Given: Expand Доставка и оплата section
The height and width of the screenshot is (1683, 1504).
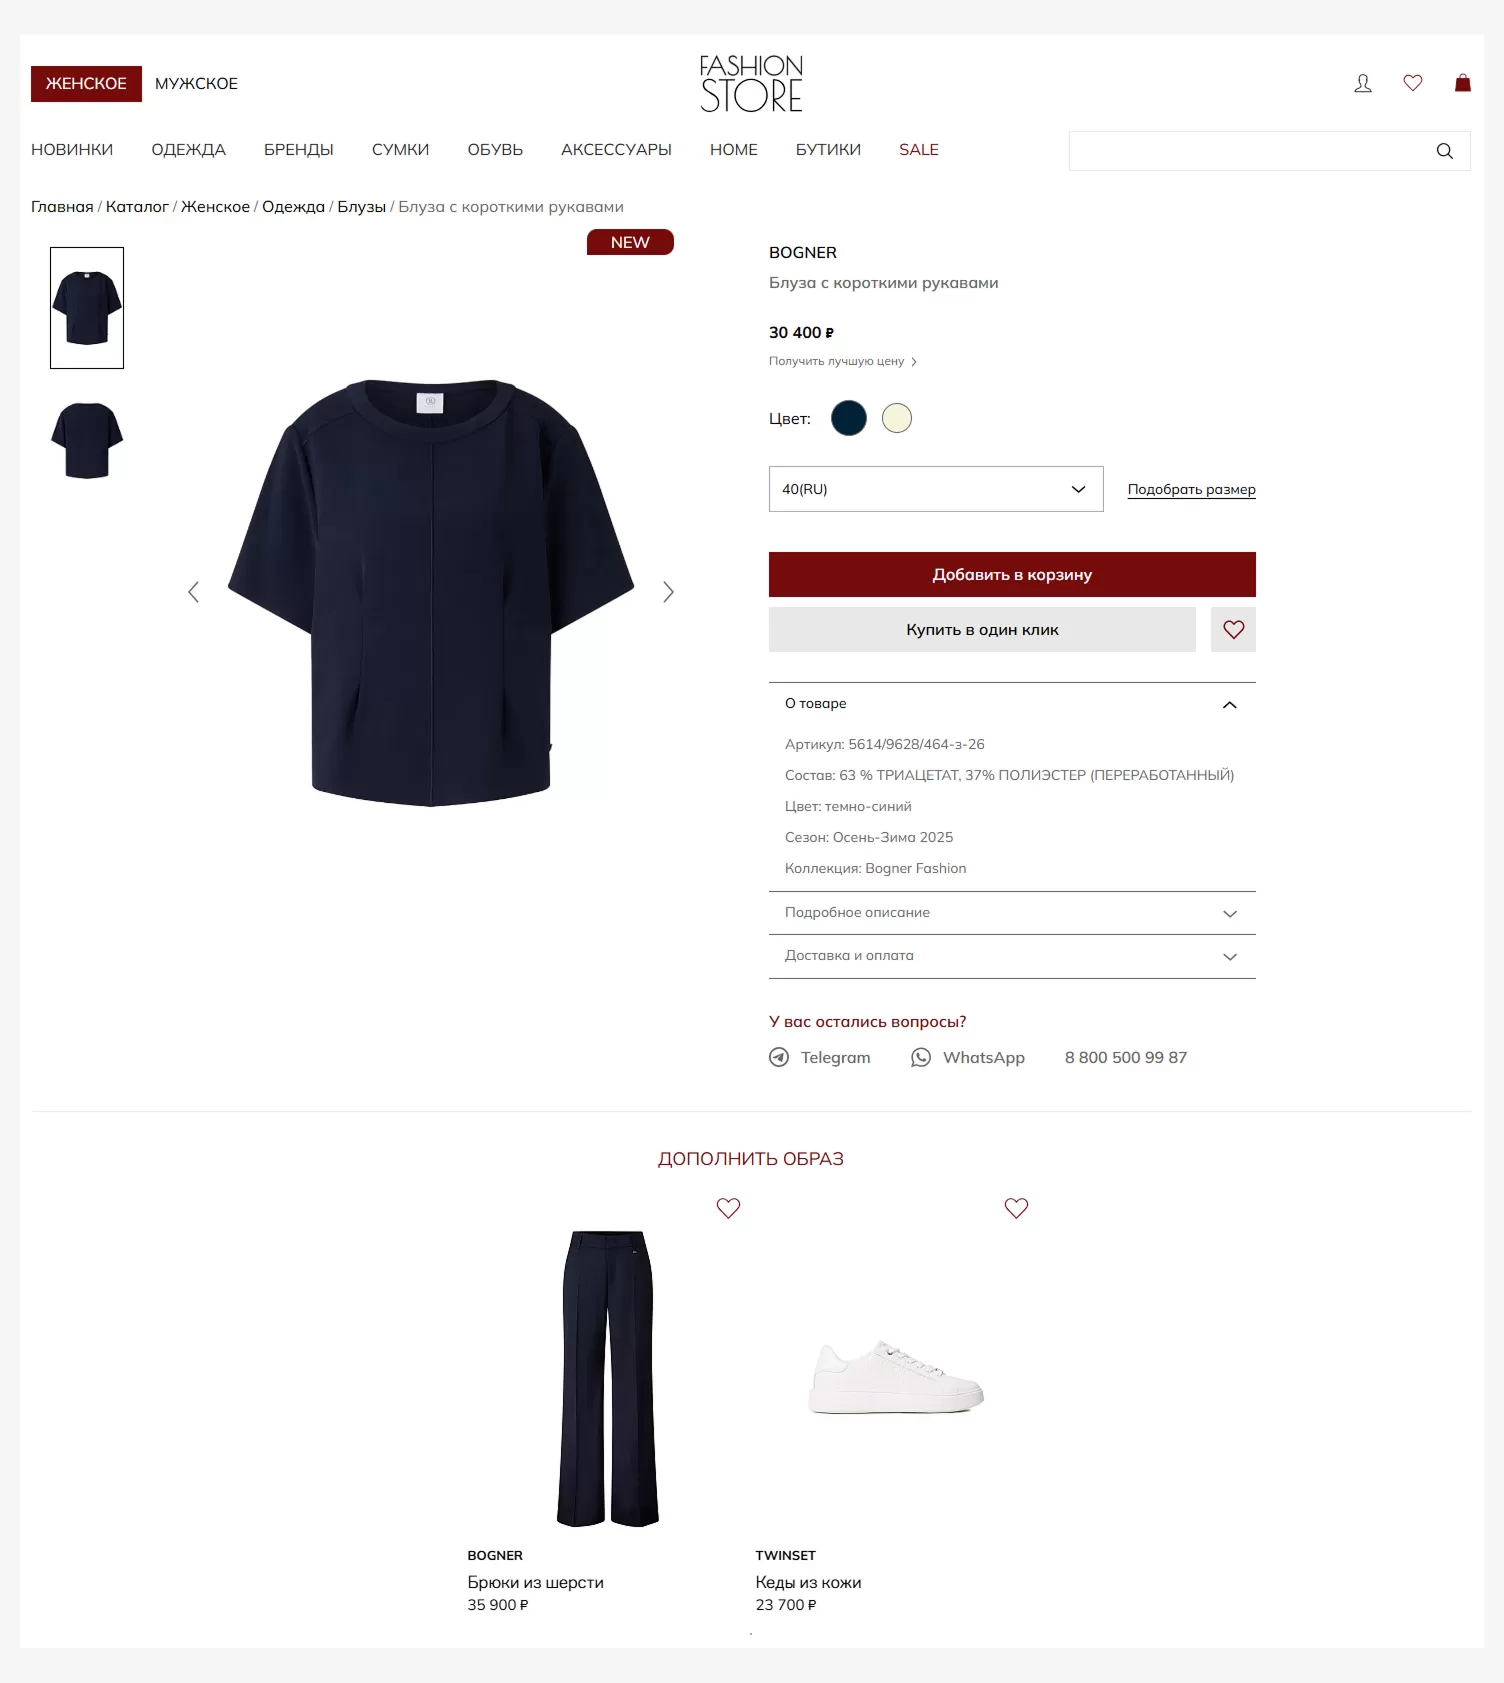Looking at the screenshot, I should tap(1012, 956).
